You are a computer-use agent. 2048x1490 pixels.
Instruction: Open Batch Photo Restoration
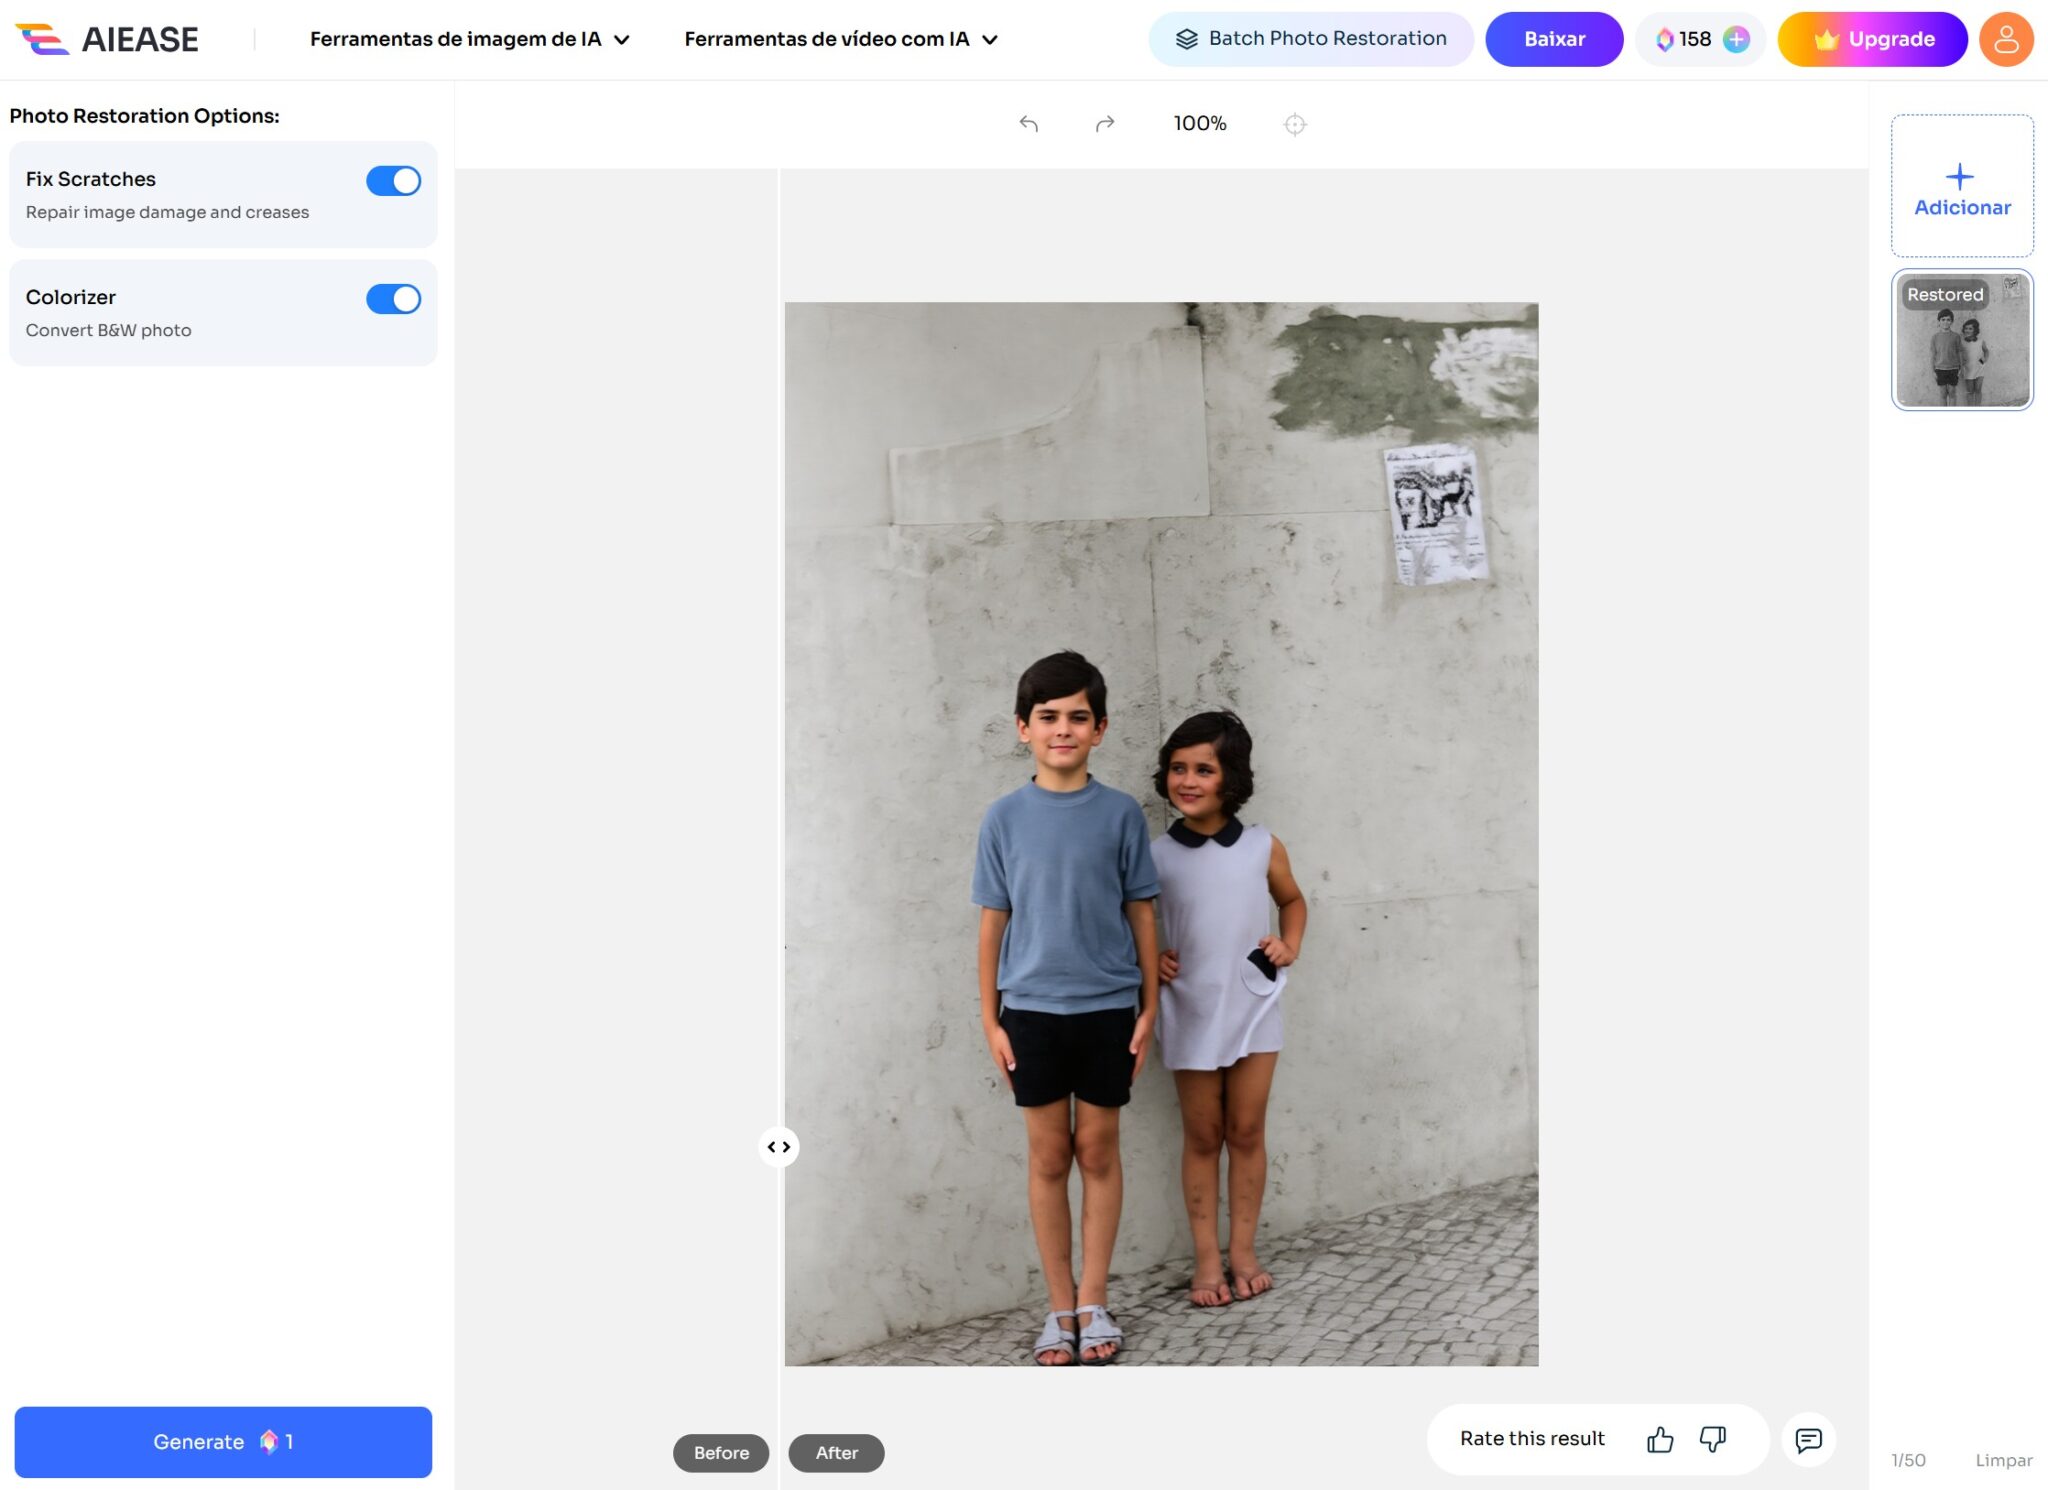click(1310, 40)
